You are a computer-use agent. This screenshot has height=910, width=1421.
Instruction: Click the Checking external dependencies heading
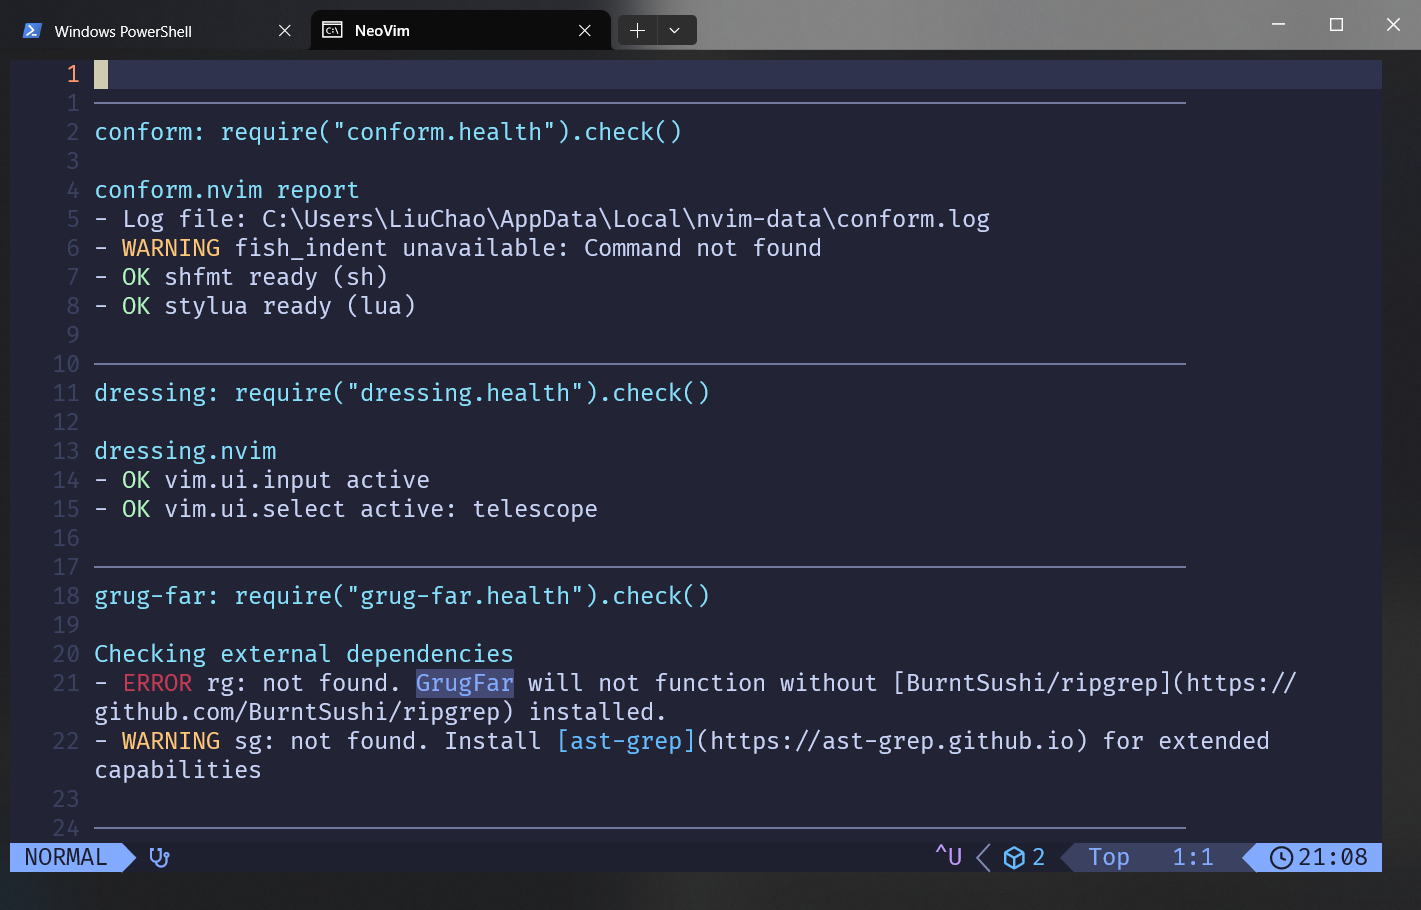coord(304,654)
